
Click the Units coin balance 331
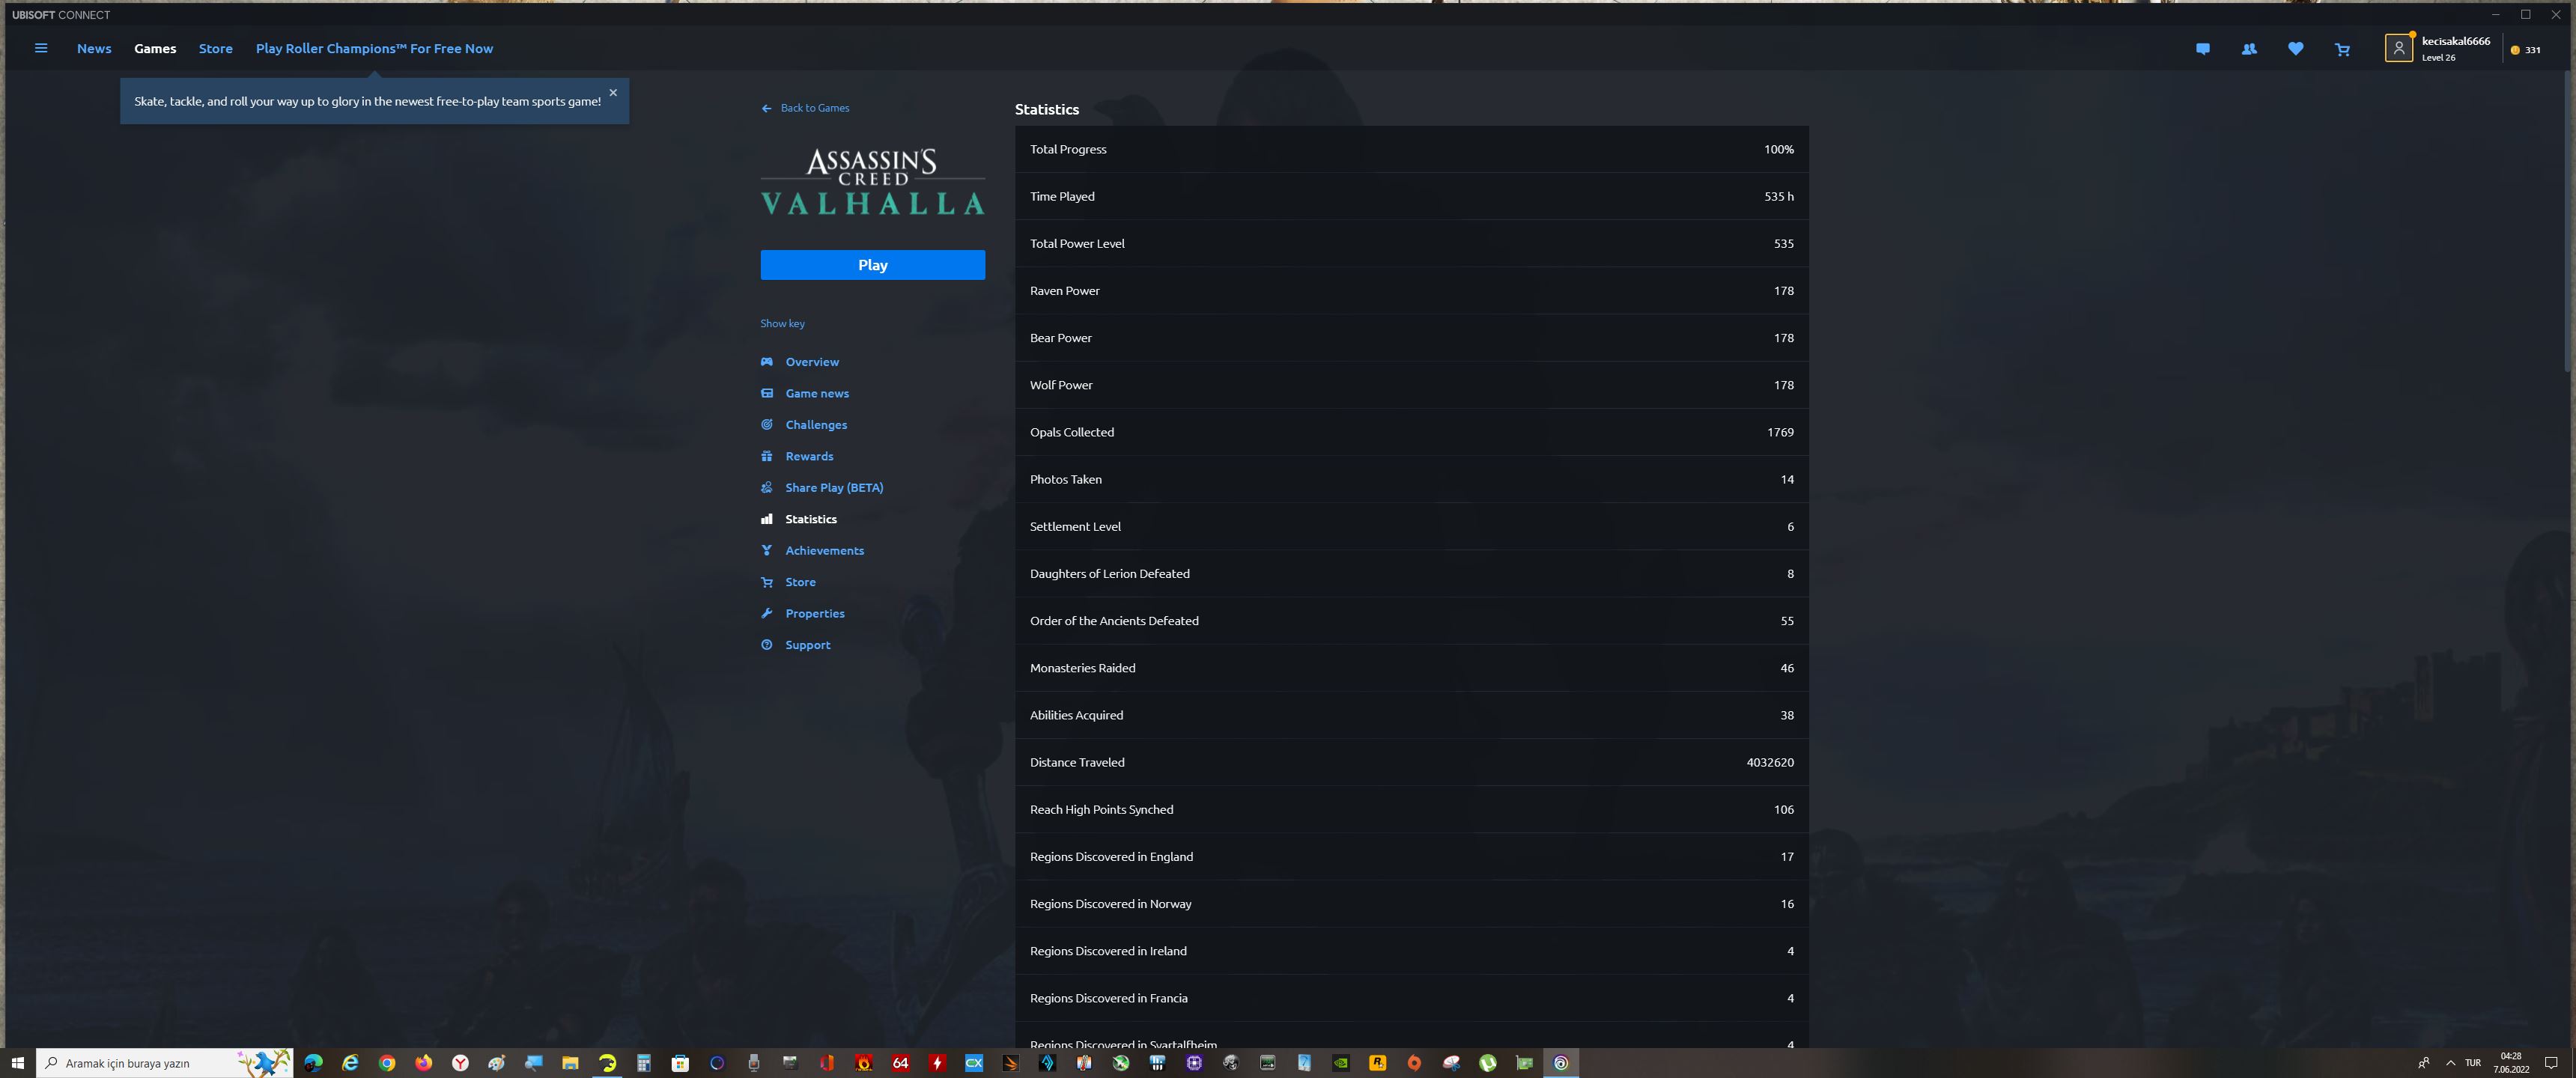point(2525,50)
